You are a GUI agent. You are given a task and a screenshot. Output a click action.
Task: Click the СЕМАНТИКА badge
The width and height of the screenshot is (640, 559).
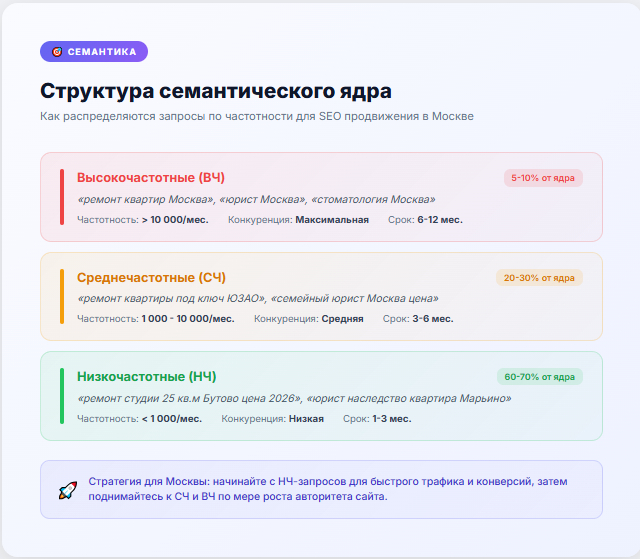[94, 51]
